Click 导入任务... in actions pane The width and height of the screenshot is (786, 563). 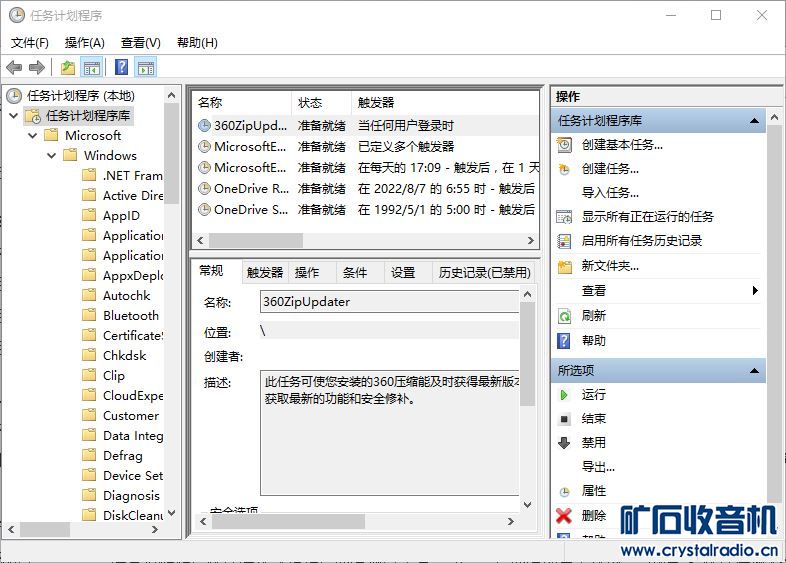(610, 193)
